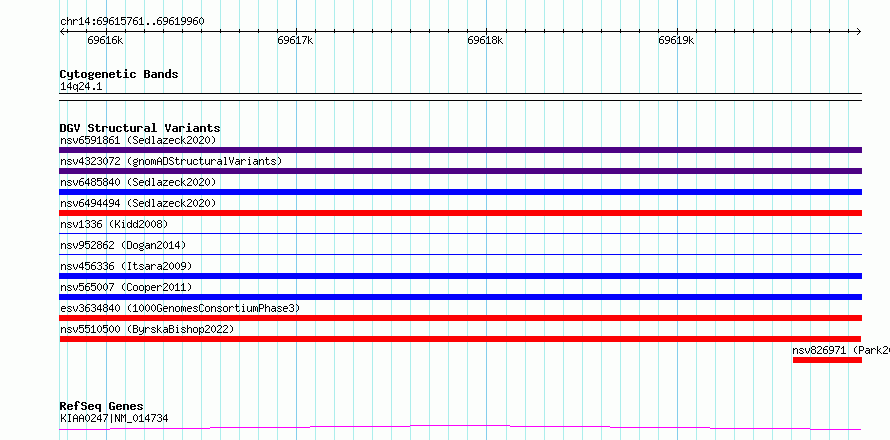Click the esv3634840 (1000GenomesConsortiumPhase3) label
This screenshot has width=890, height=440.
point(180,308)
